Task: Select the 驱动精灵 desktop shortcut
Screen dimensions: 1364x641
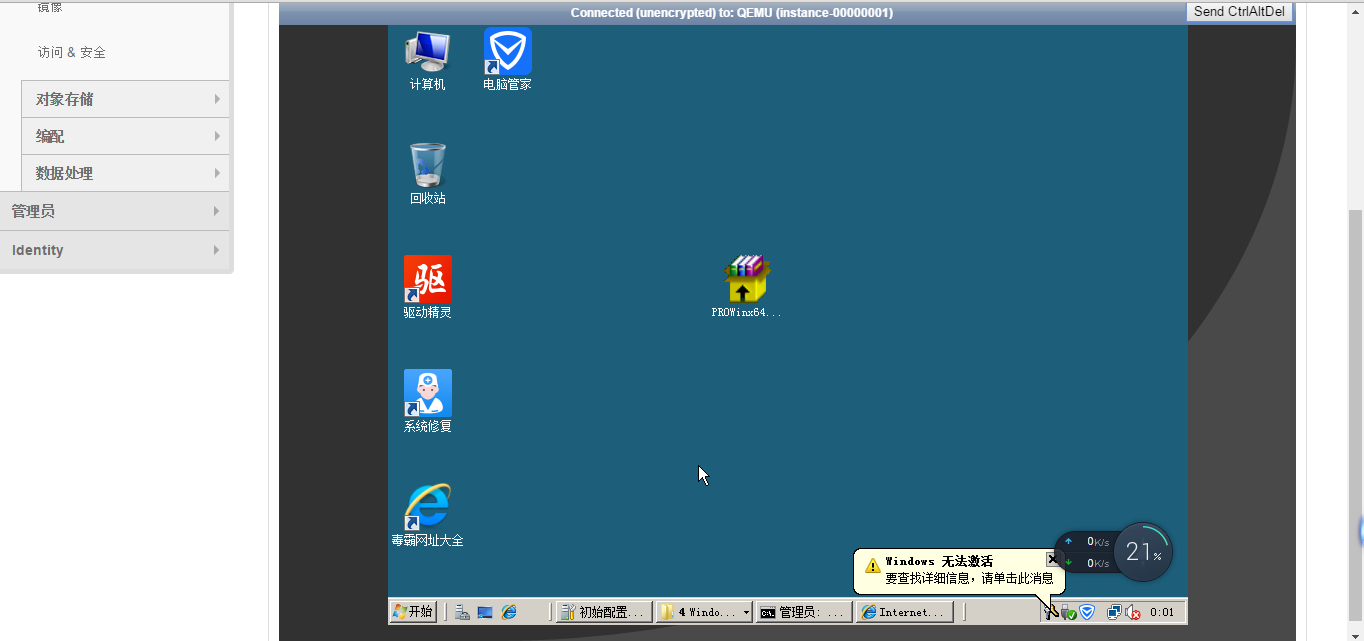Action: (427, 288)
